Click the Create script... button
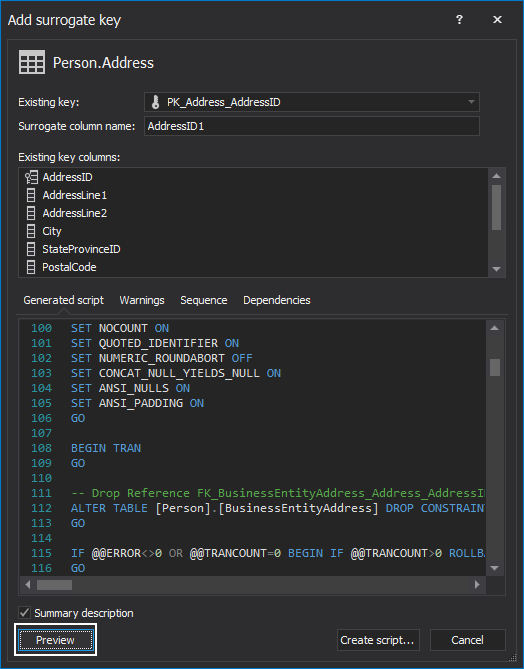The height and width of the screenshot is (669, 524). 378,640
